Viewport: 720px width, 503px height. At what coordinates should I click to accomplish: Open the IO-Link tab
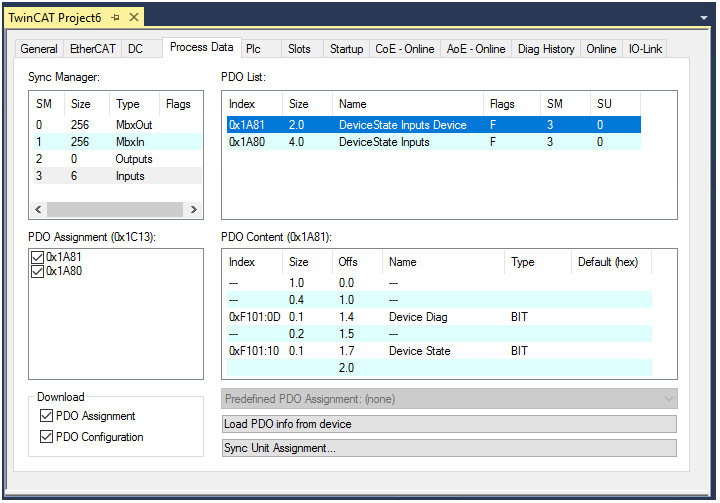coord(646,49)
